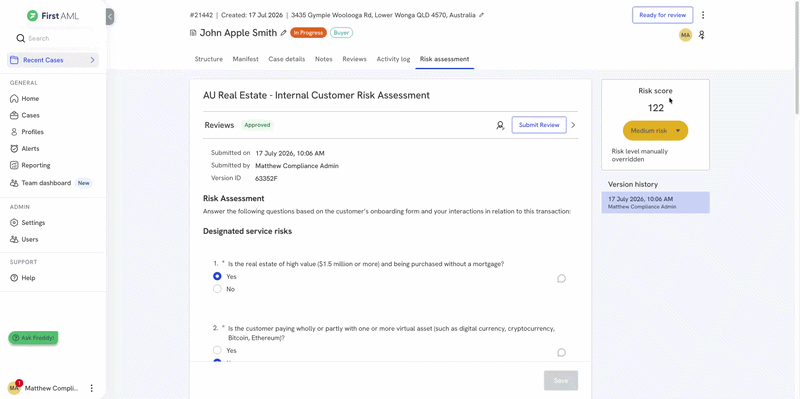The image size is (800, 399).
Task: Click the Alerts alarm icon
Action: (x=14, y=148)
